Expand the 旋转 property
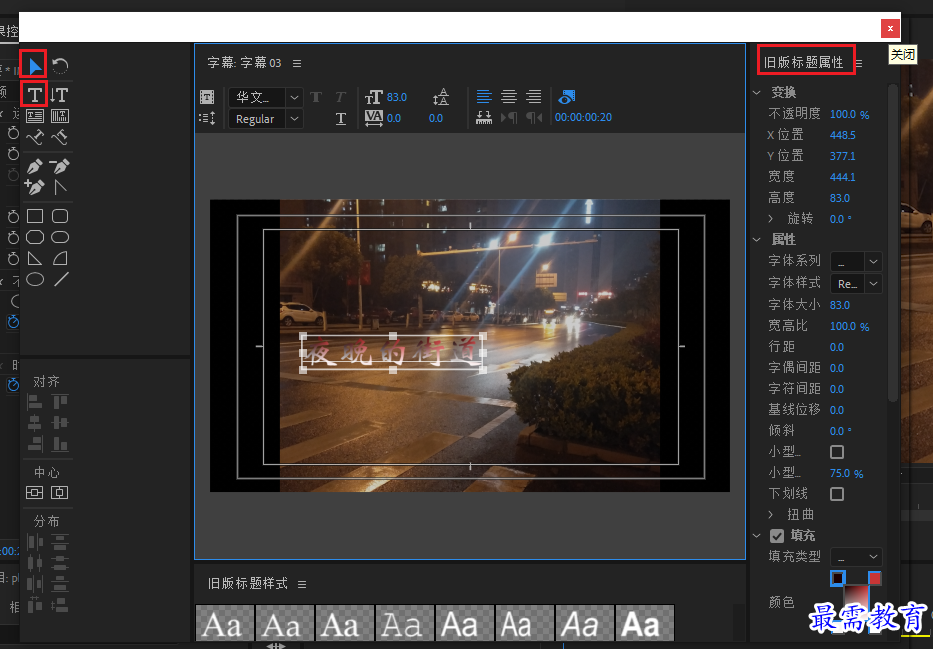Screen dimensions: 933x649 [771, 219]
